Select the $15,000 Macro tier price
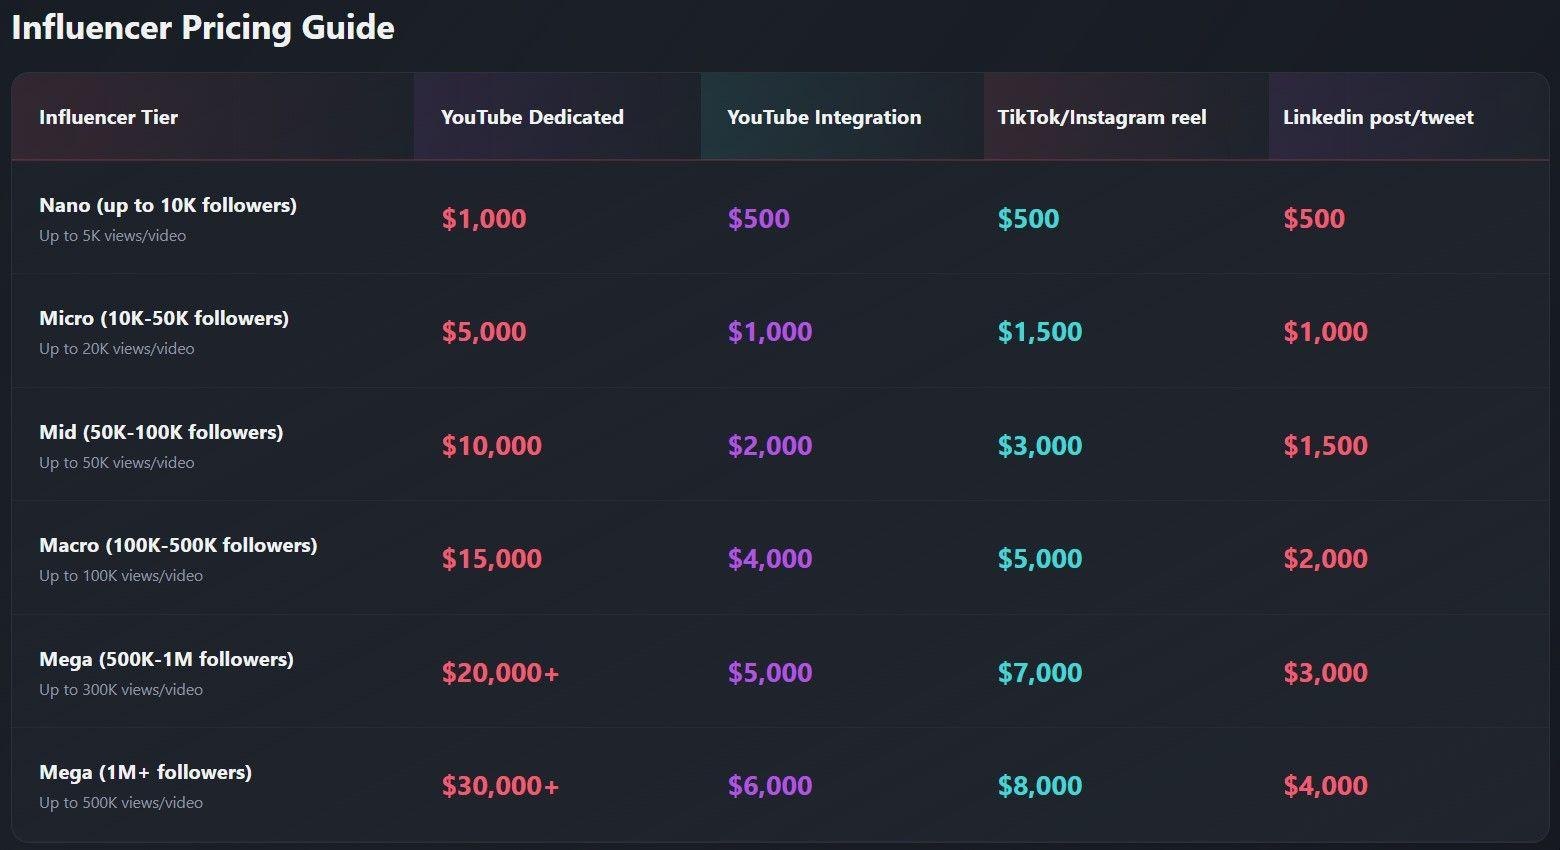This screenshot has height=850, width=1560. (x=491, y=559)
